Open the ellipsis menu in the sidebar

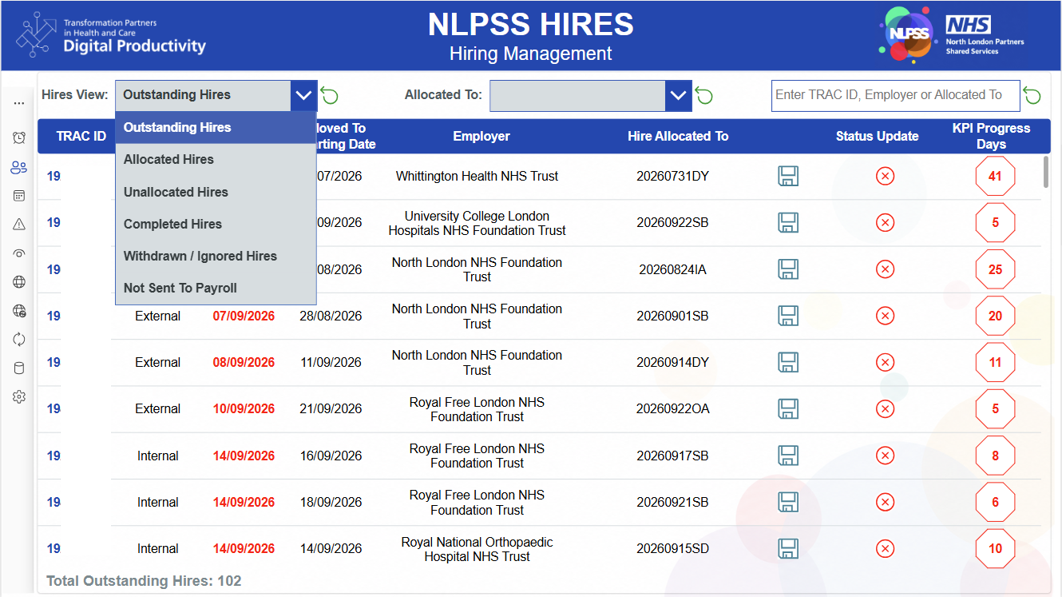click(19, 104)
